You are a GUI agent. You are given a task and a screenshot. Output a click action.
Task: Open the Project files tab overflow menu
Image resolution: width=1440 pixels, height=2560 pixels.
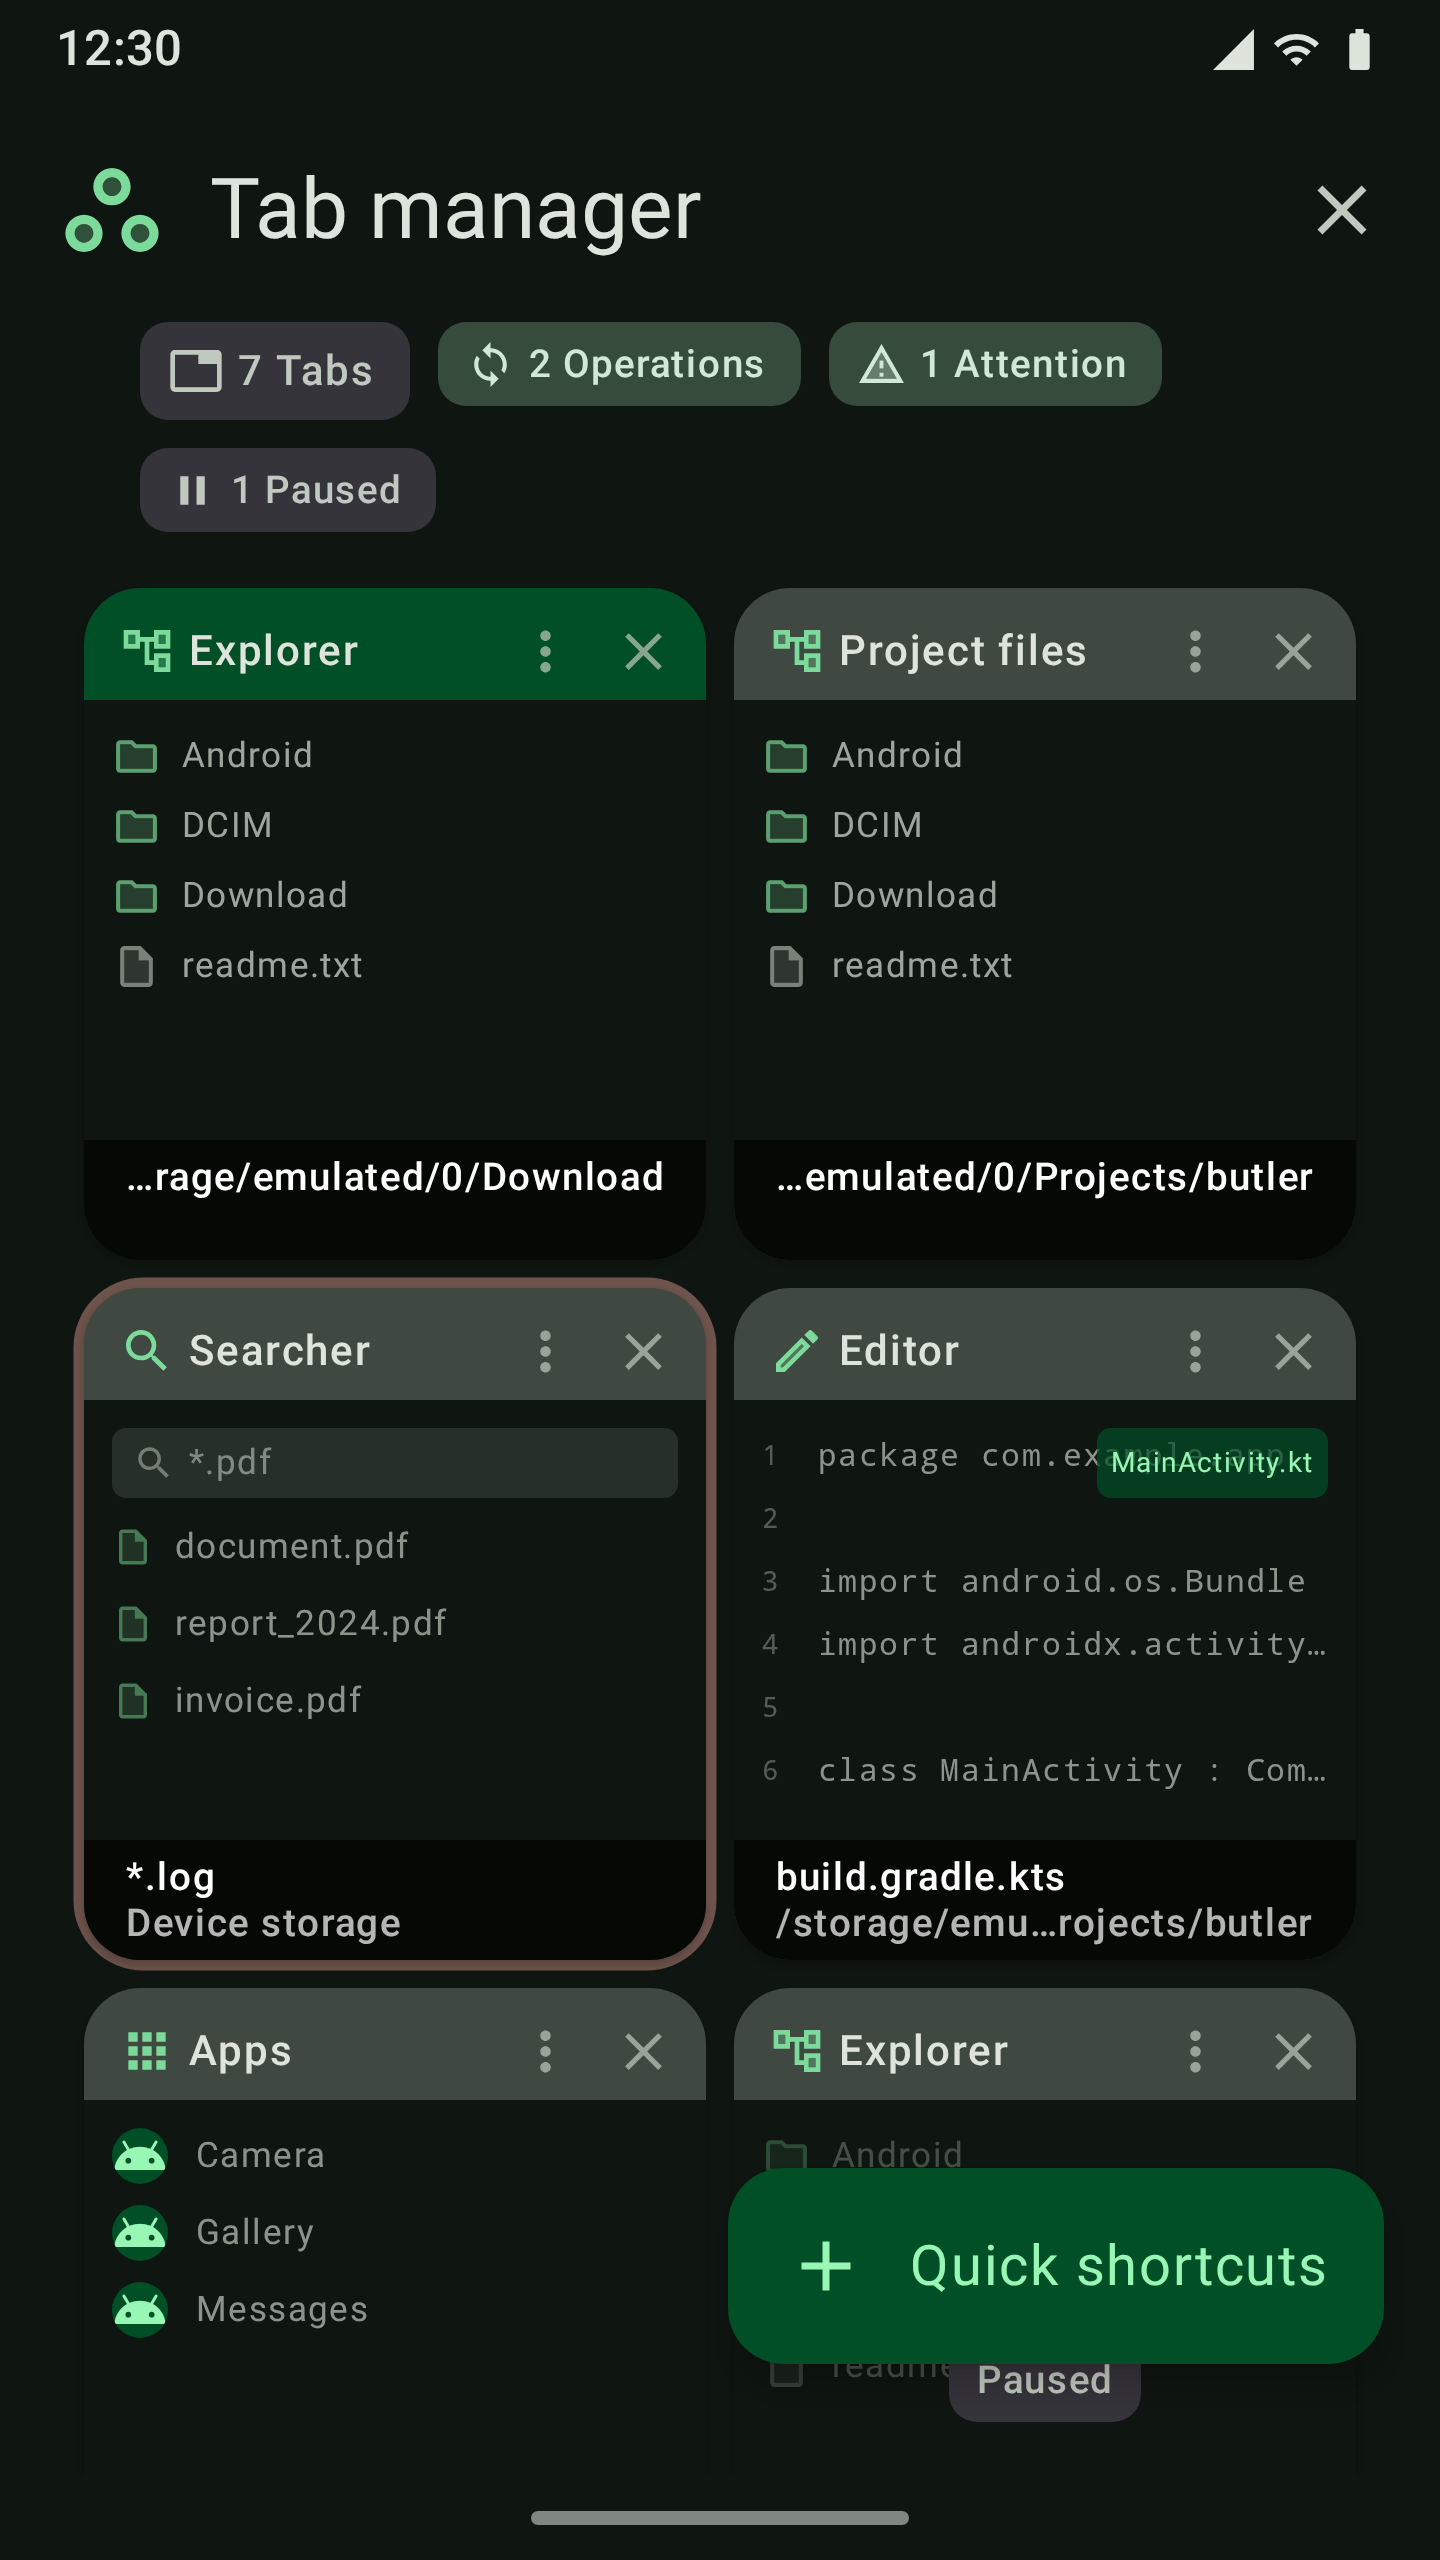[1195, 652]
